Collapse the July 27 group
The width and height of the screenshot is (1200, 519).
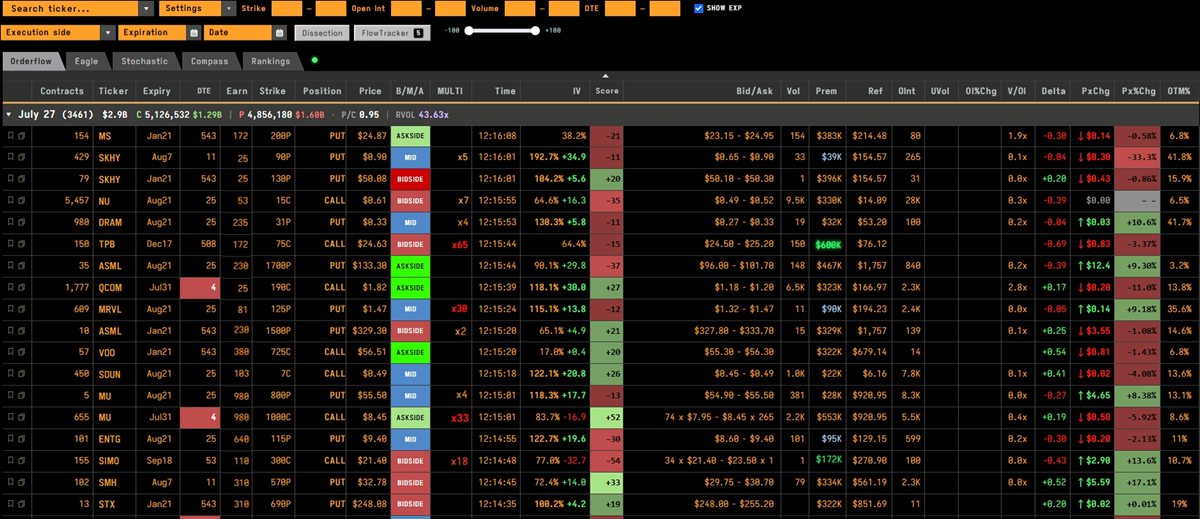9,115
